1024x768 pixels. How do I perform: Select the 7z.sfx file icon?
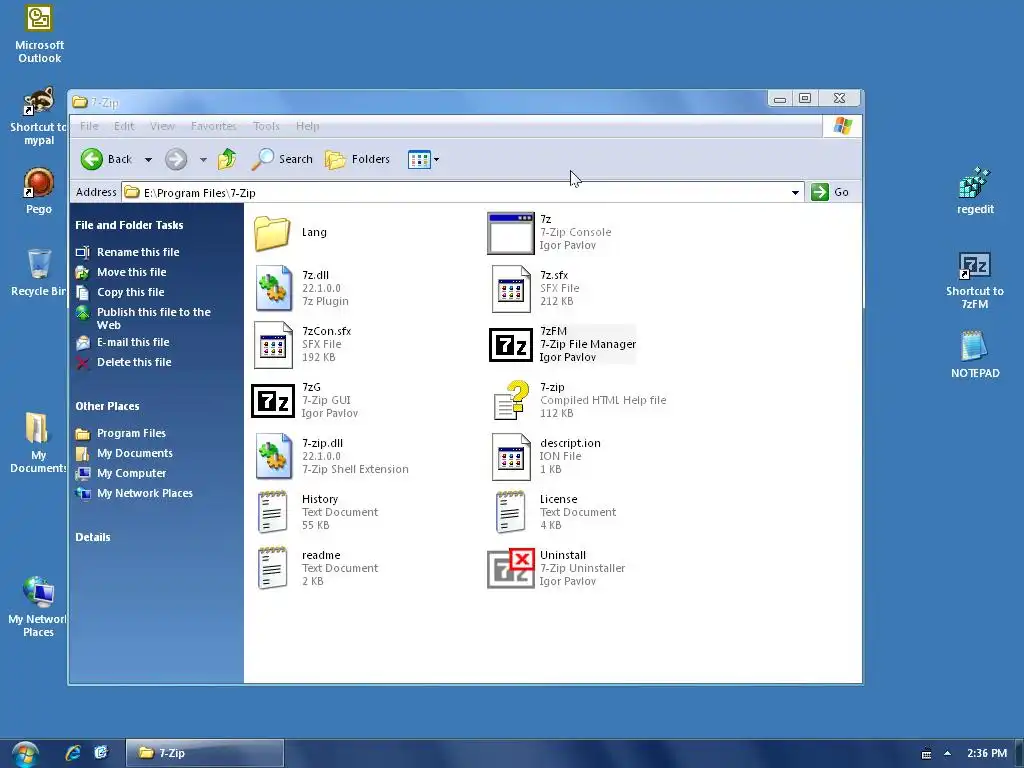coord(511,288)
